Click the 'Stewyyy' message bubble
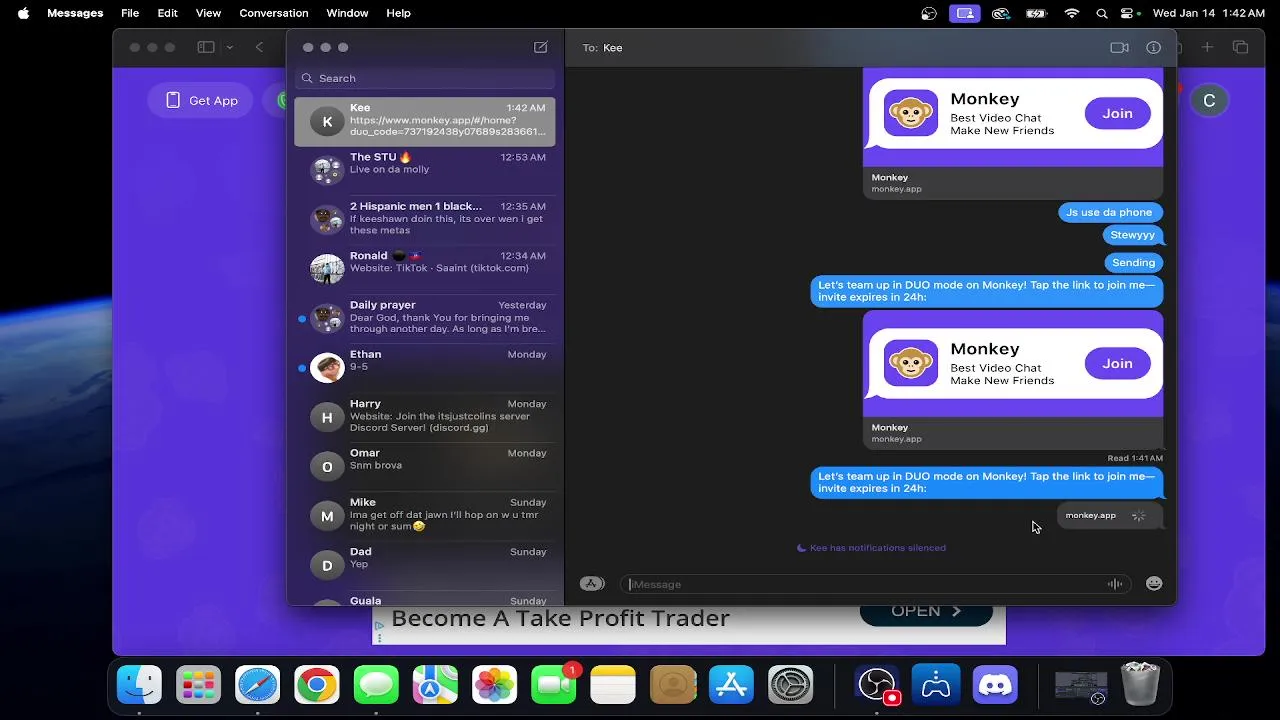The image size is (1280, 720). (1133, 235)
